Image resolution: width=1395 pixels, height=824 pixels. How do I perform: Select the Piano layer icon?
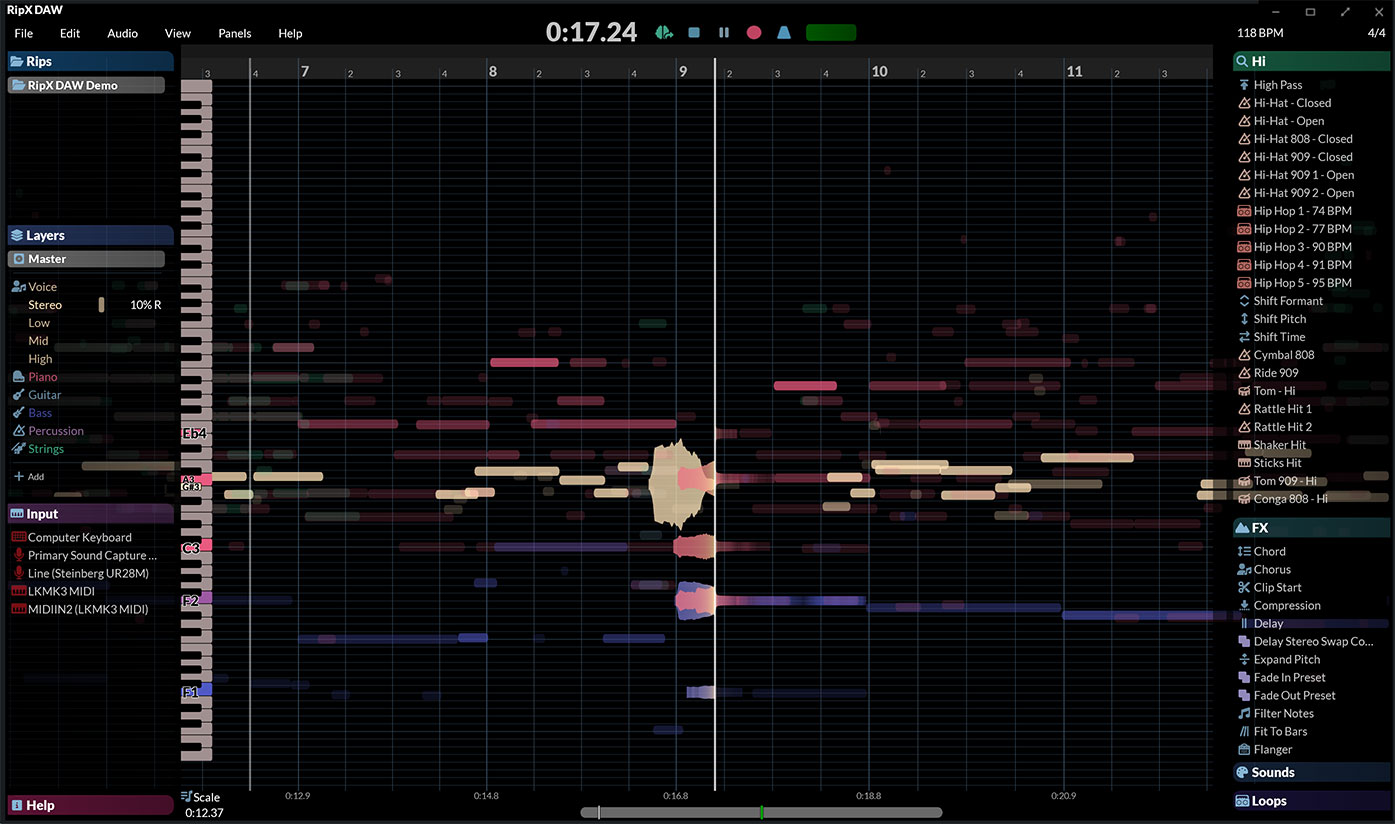point(21,377)
